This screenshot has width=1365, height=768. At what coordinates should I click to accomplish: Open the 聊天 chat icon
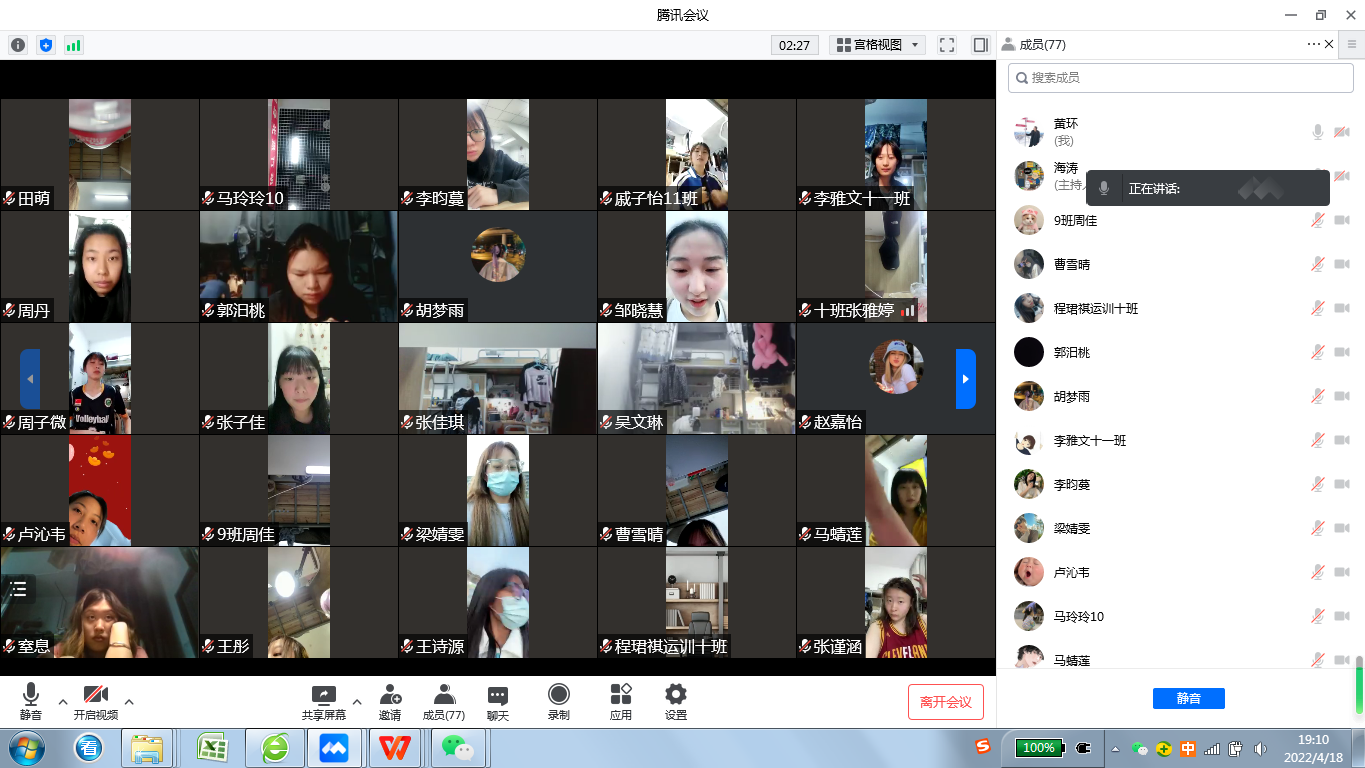(x=497, y=702)
